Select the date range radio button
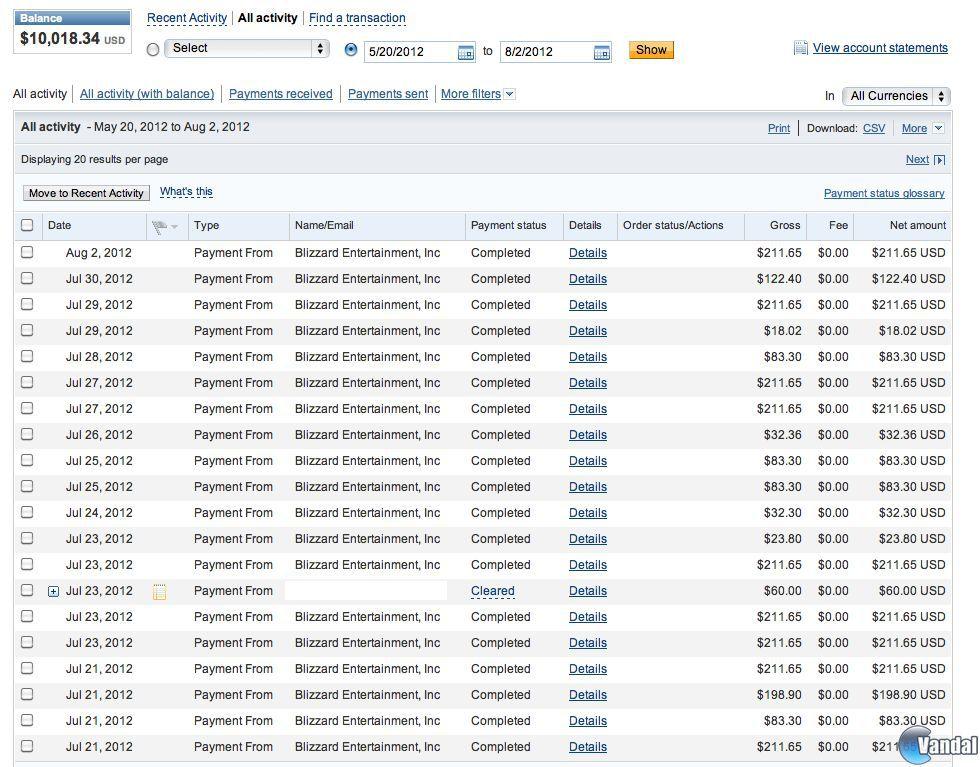The width and height of the screenshot is (980, 767). 351,49
